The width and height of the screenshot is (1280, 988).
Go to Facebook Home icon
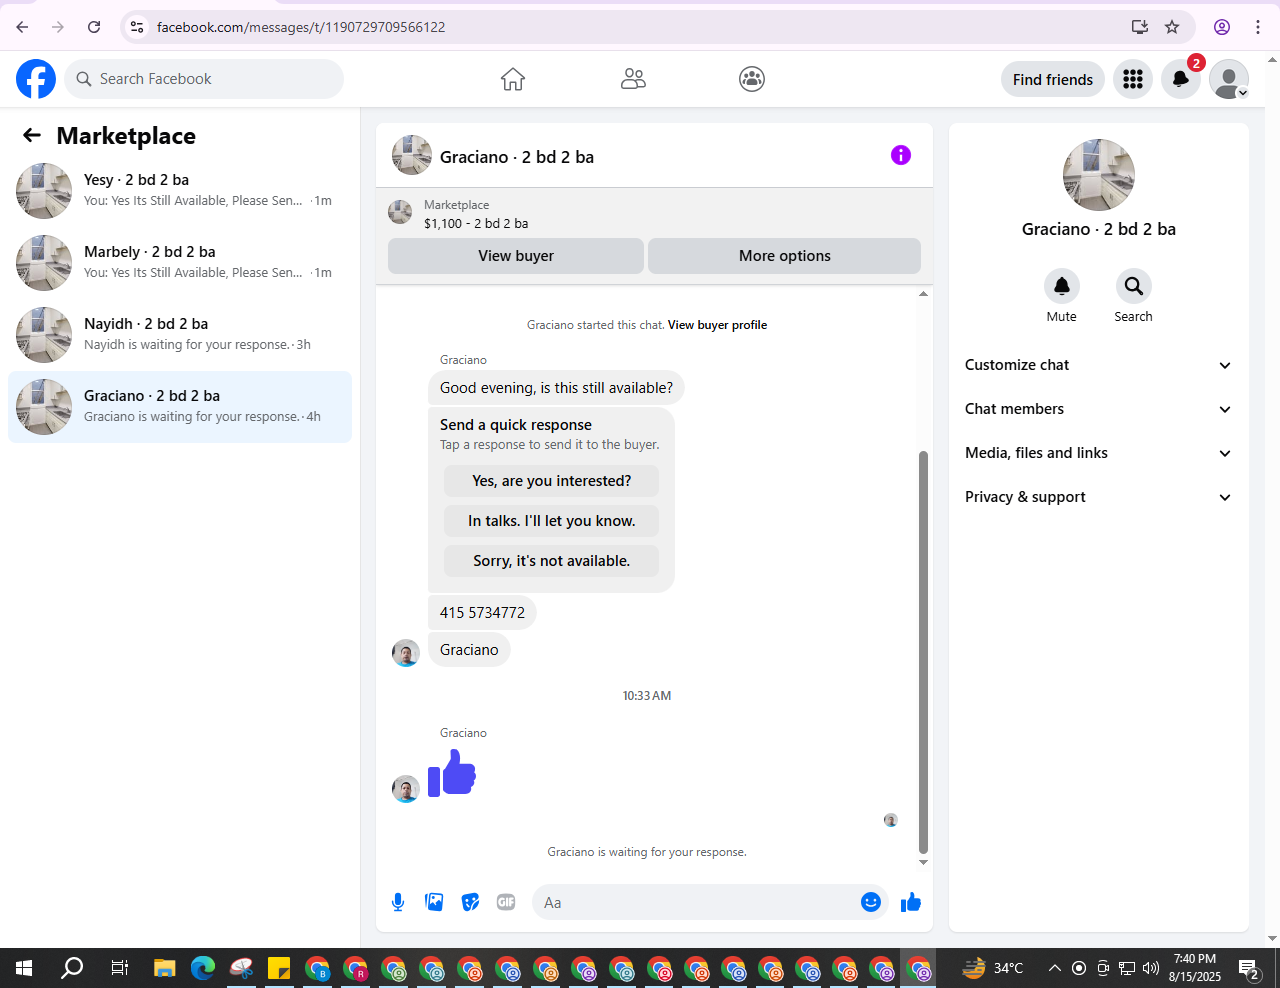[513, 79]
